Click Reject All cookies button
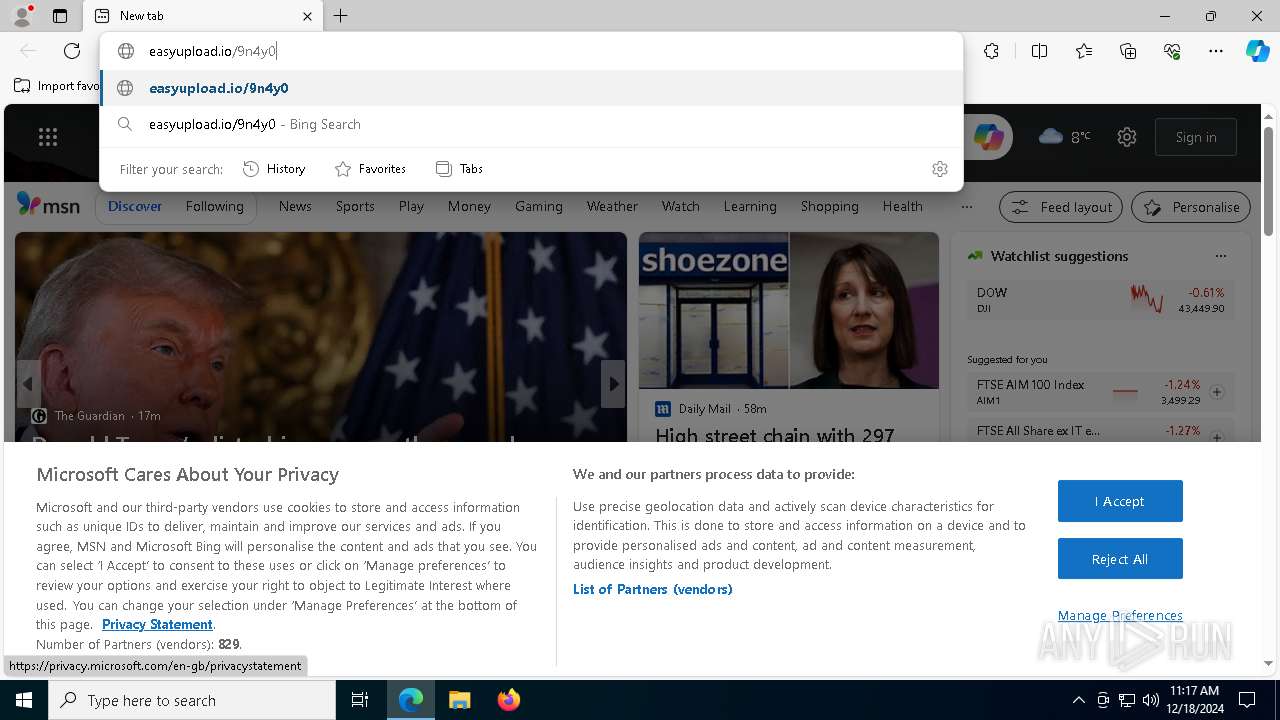This screenshot has height=720, width=1280. coord(1120,559)
